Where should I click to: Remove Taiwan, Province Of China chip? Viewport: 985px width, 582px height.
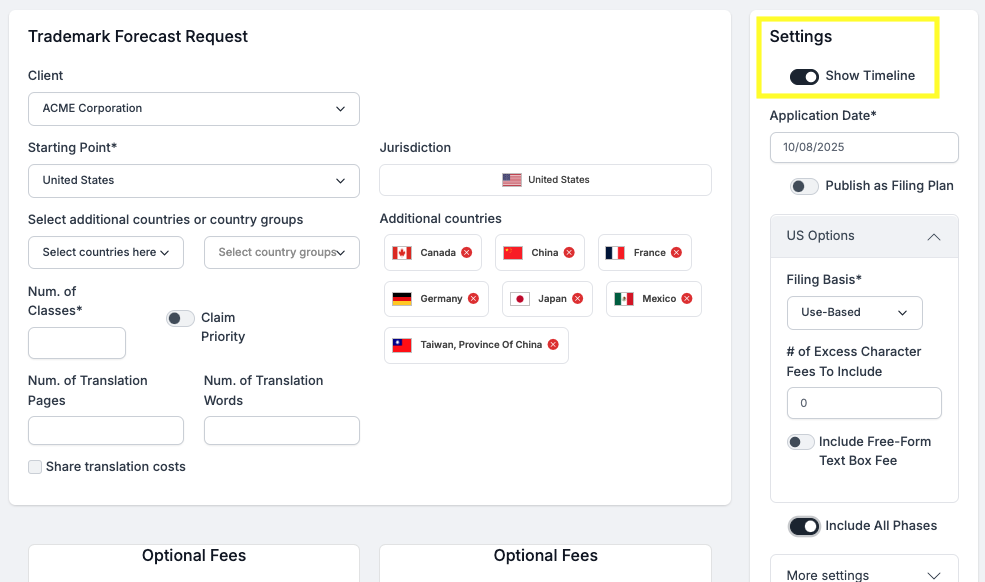click(x=553, y=345)
